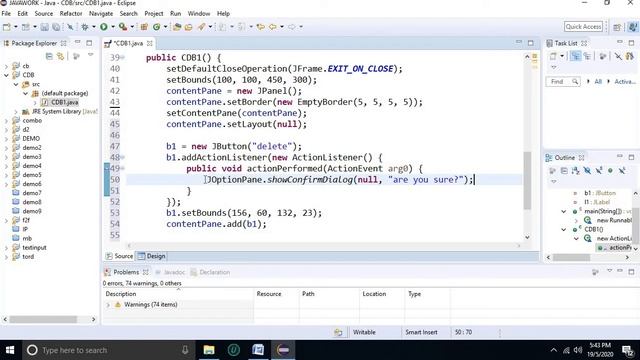Click Type here to search box

109,350
